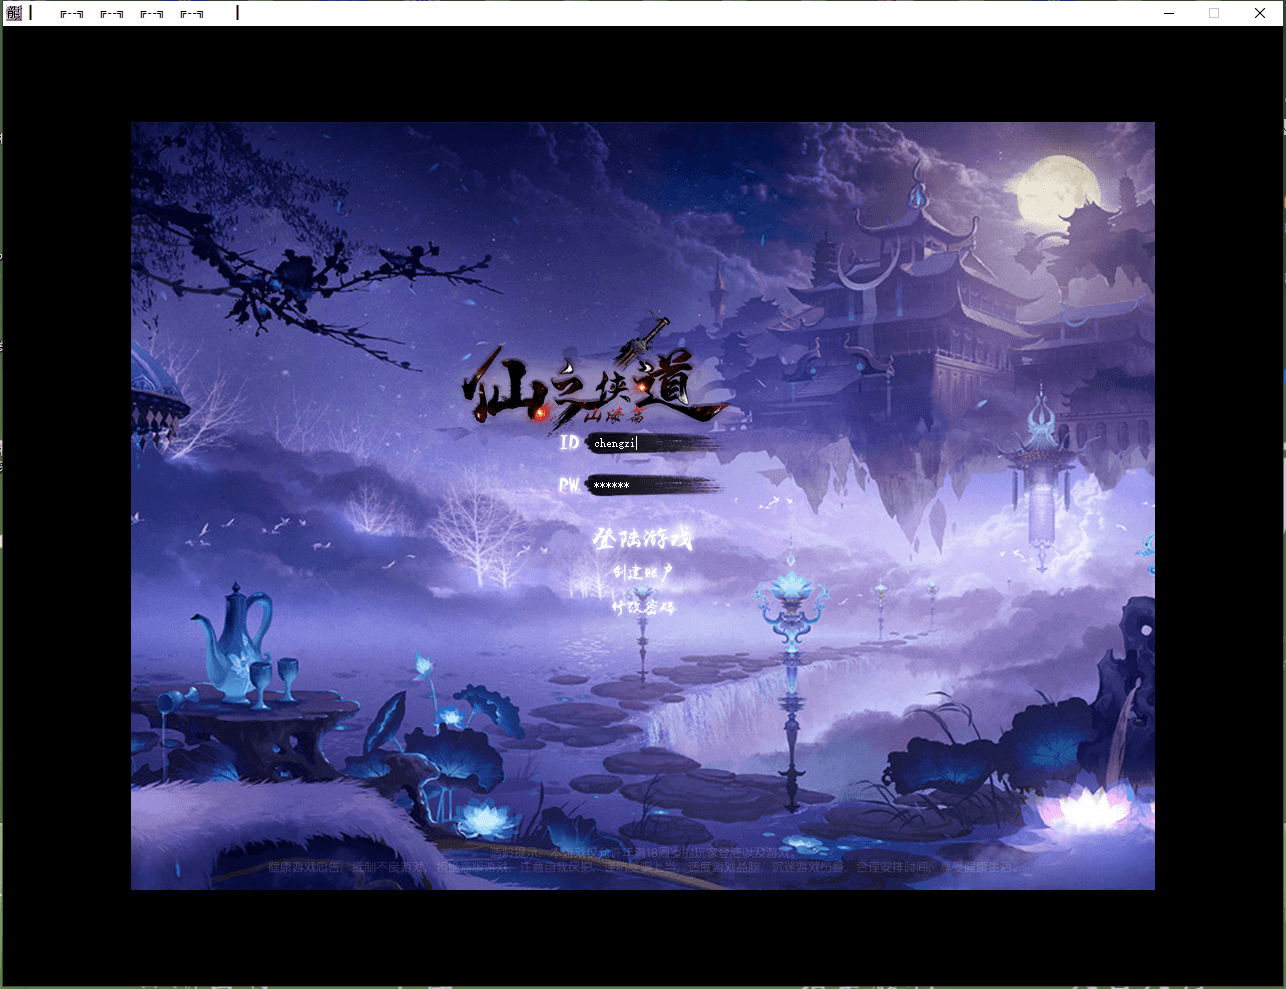Minimize the game window

coord(1169,13)
